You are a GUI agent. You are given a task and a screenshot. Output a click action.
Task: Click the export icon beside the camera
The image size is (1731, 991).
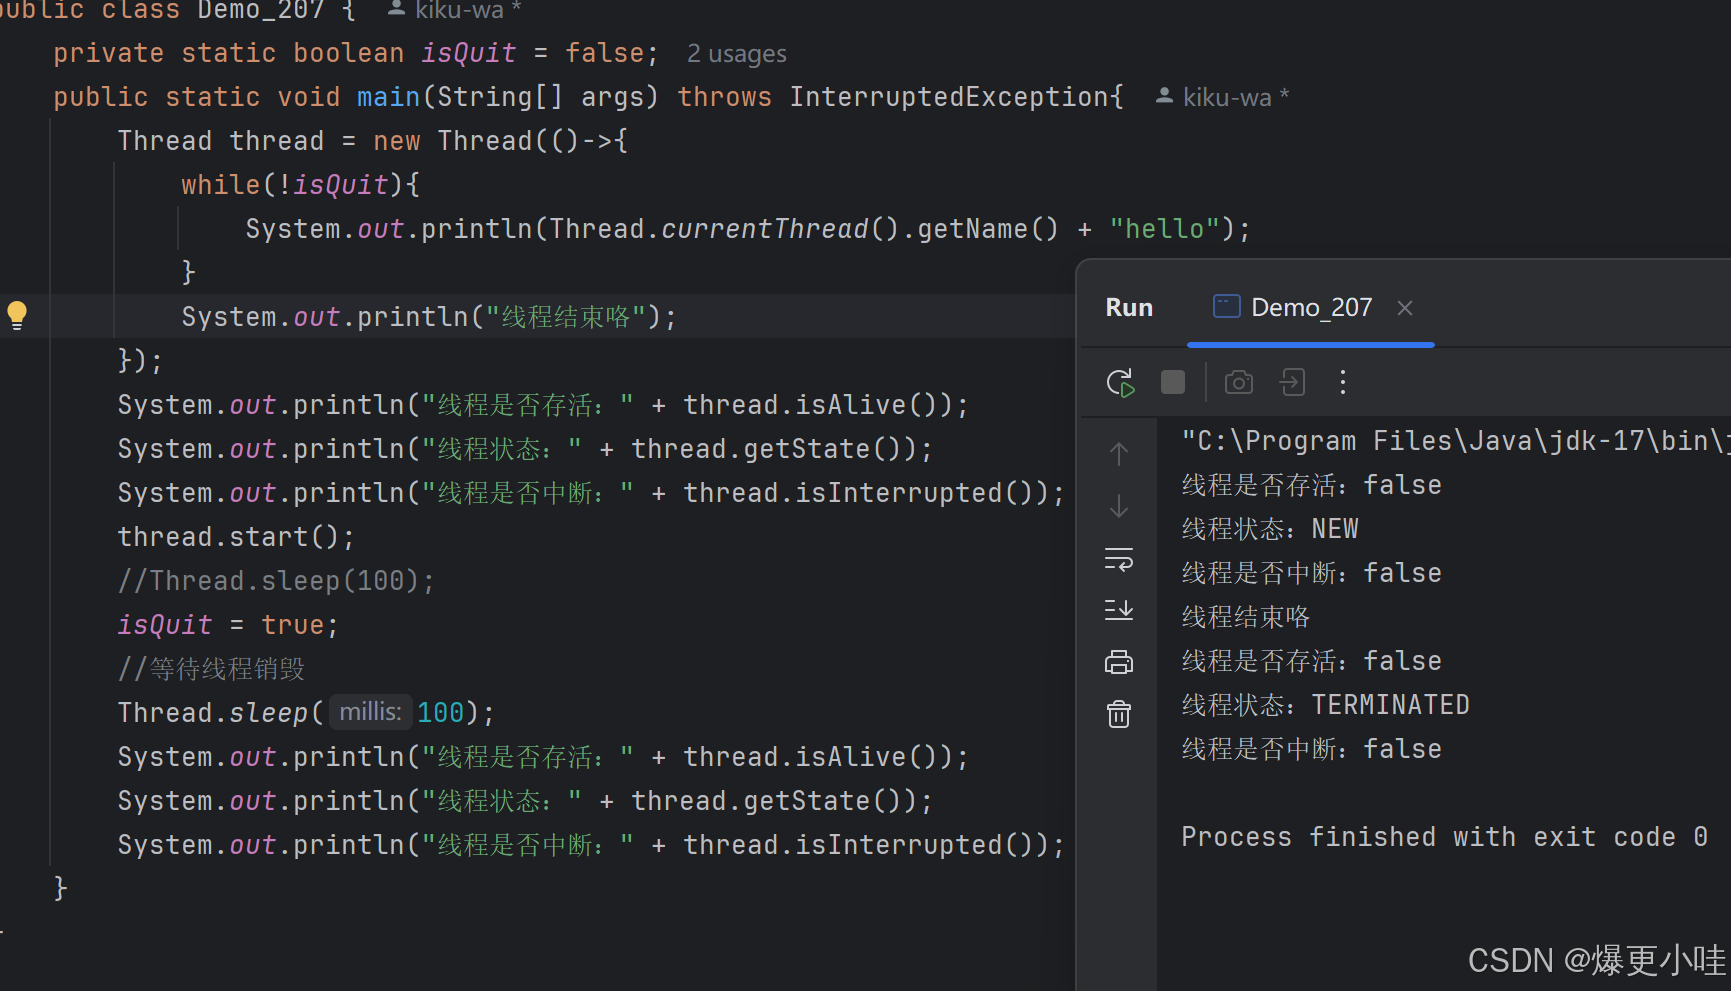click(1292, 381)
